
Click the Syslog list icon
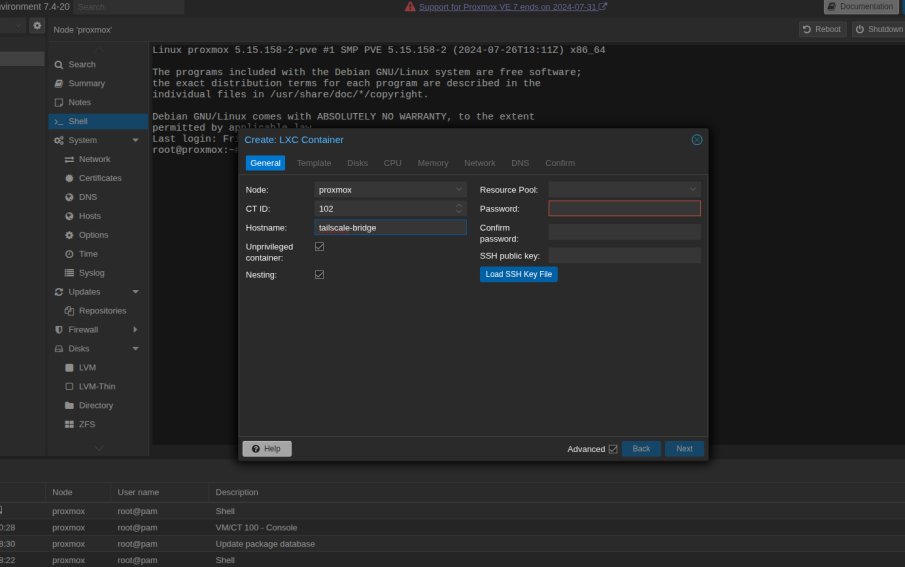69,273
